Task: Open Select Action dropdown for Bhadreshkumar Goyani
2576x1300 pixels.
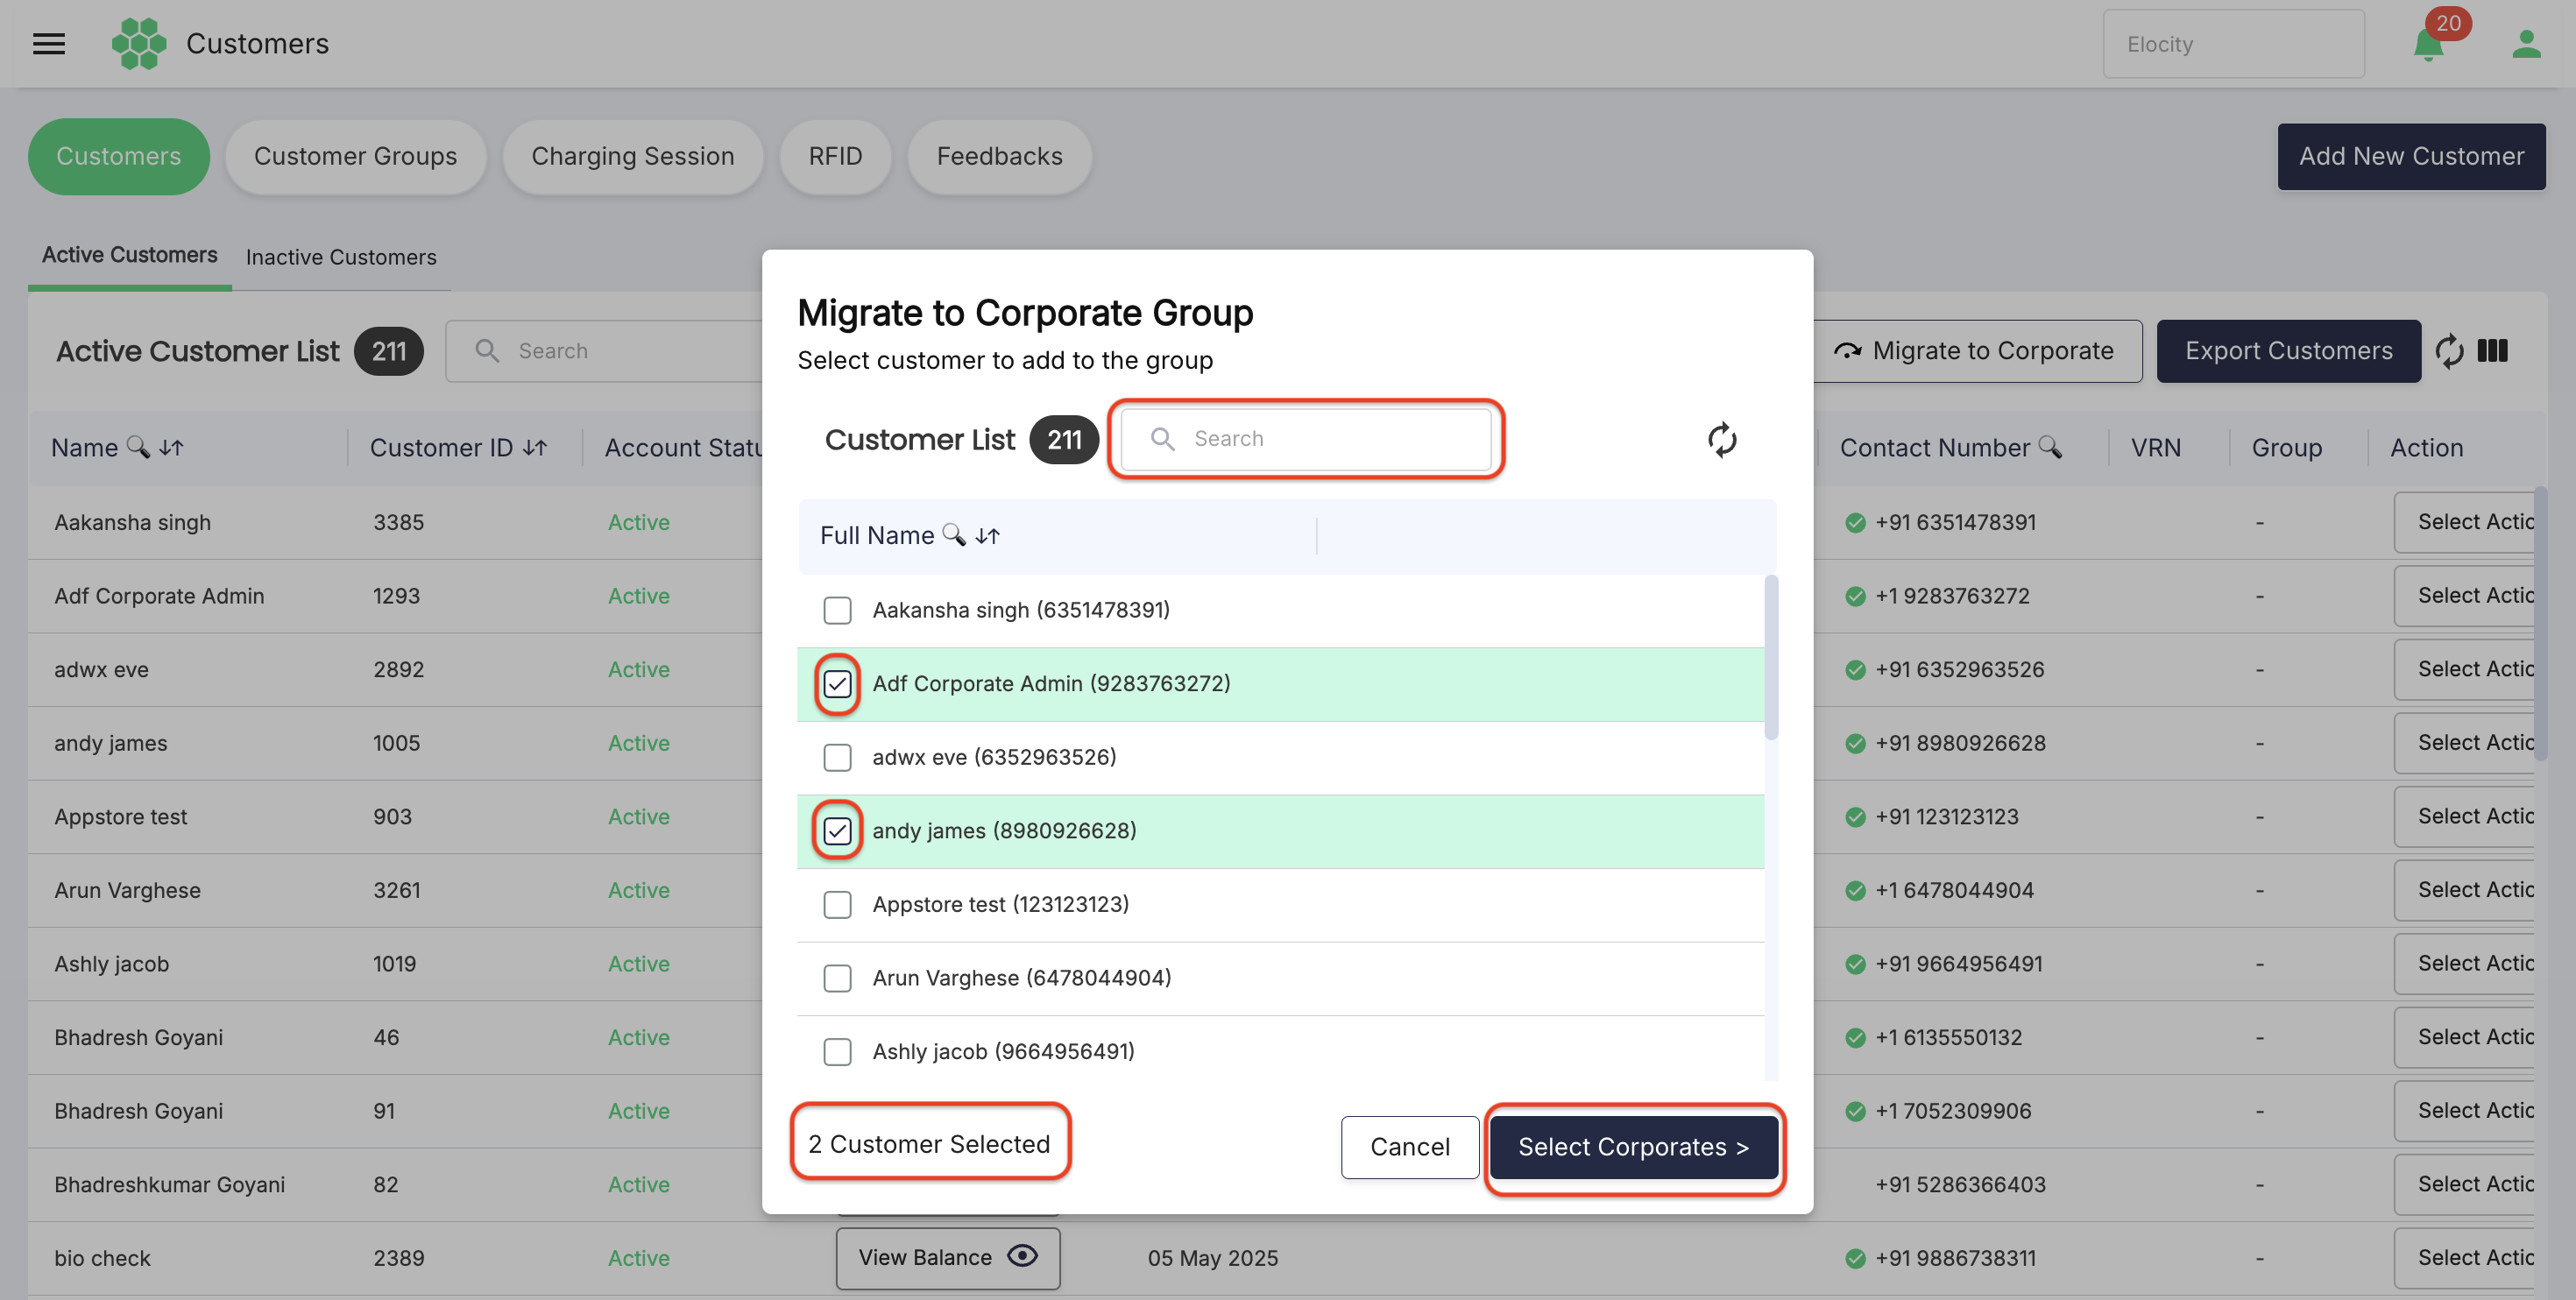Action: click(2464, 1184)
